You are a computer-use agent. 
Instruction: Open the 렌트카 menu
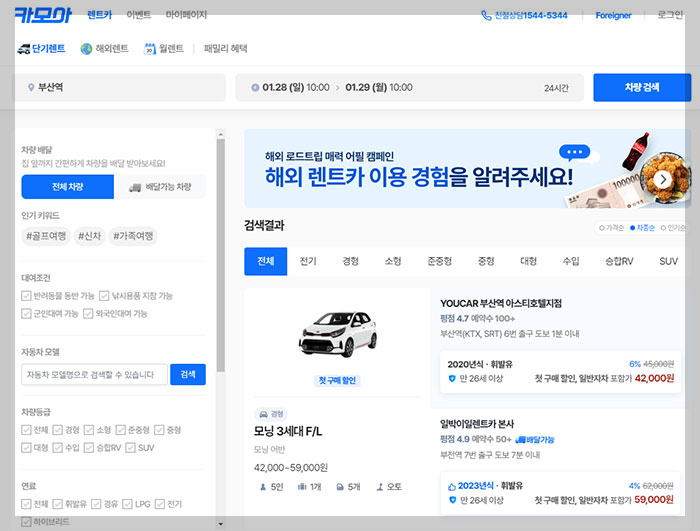(100, 15)
